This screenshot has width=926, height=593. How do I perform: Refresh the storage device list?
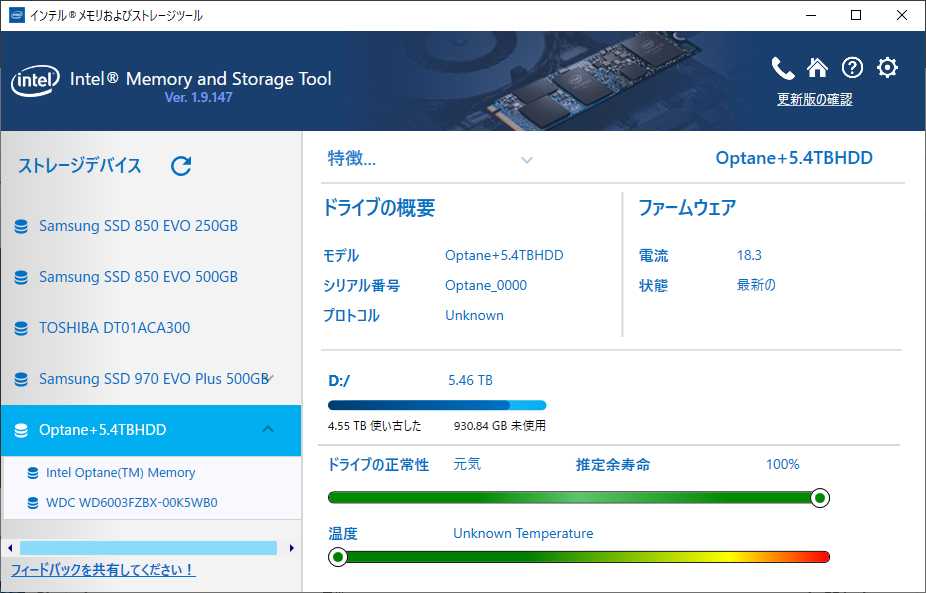(x=181, y=166)
